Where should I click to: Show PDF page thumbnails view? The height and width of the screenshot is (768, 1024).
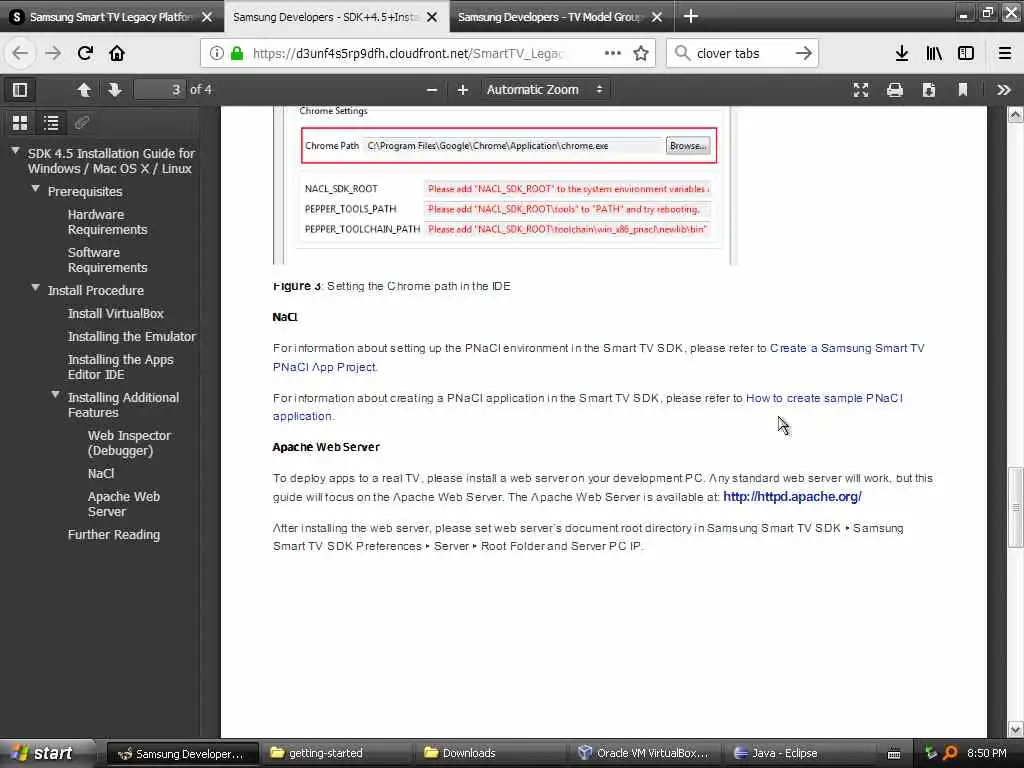pyautogui.click(x=20, y=122)
